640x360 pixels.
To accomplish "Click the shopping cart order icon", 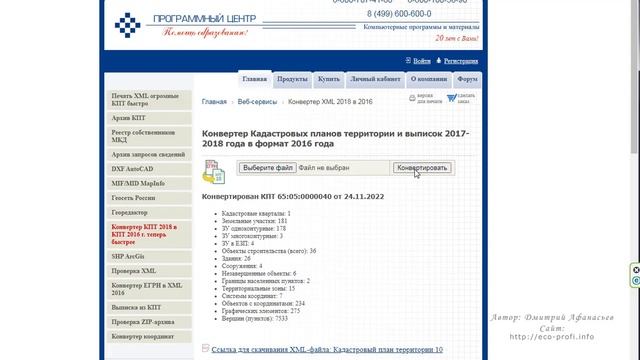I will (x=451, y=98).
